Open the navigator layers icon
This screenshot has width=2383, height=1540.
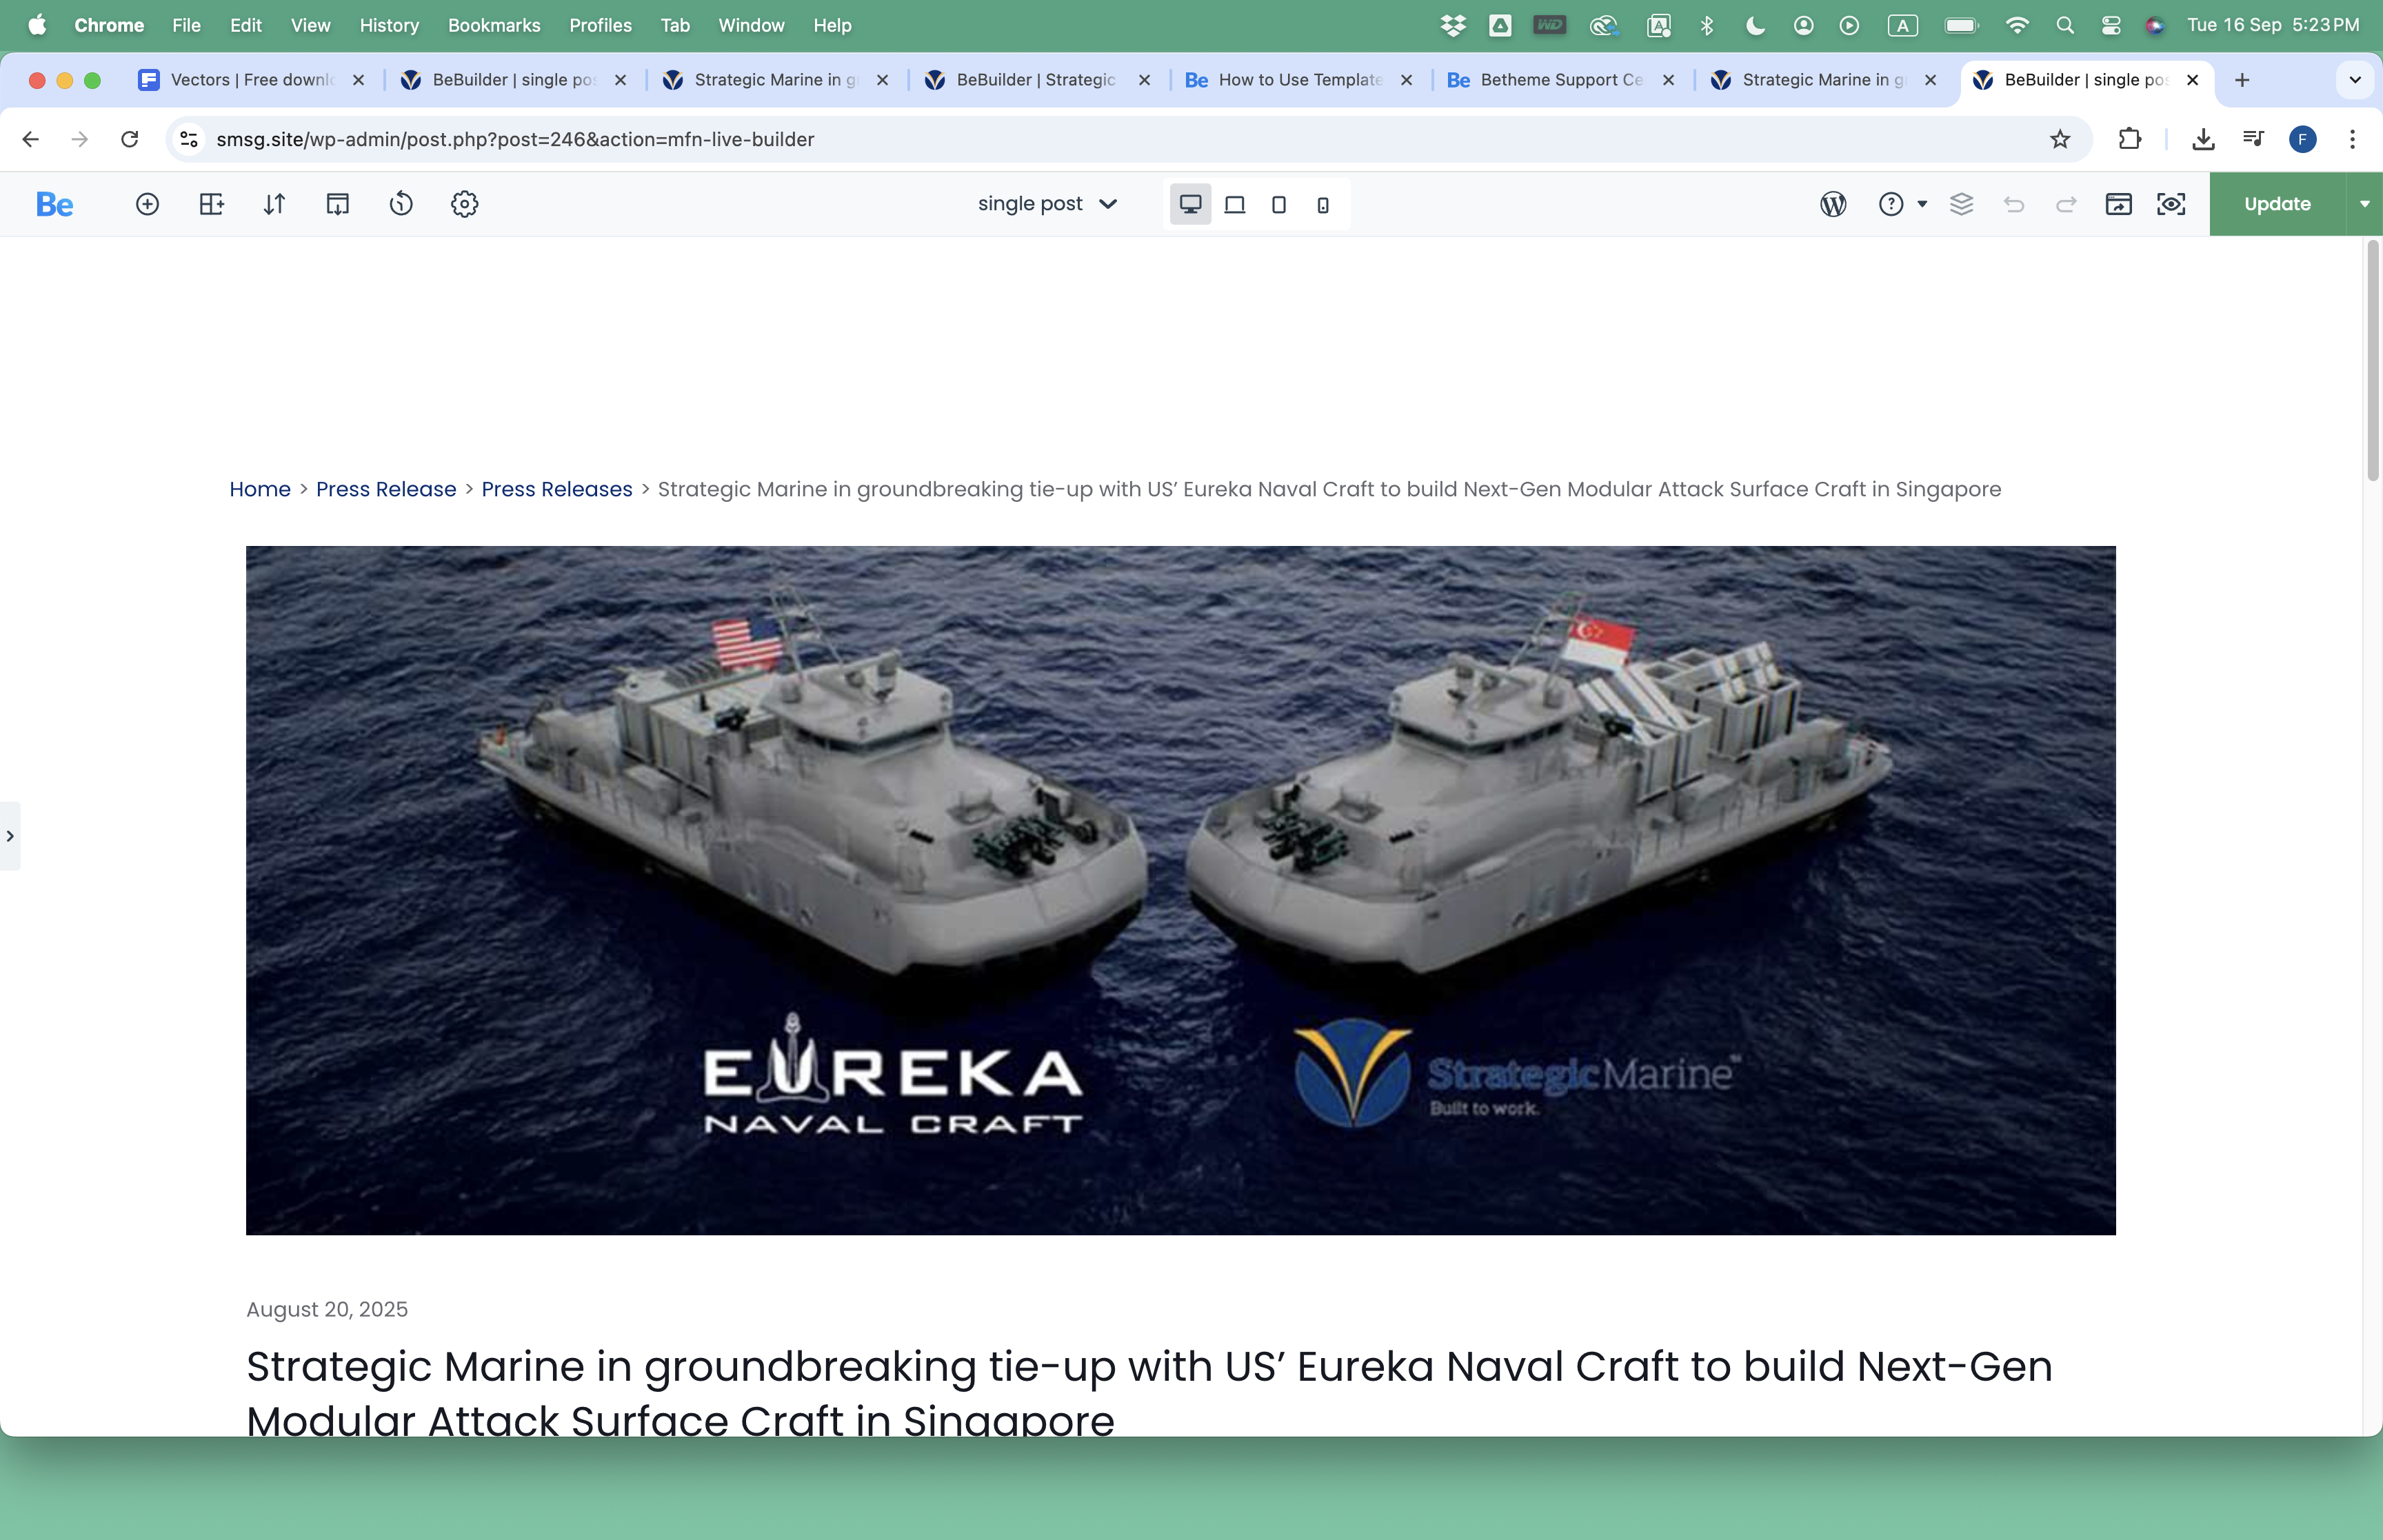[x=1961, y=204]
